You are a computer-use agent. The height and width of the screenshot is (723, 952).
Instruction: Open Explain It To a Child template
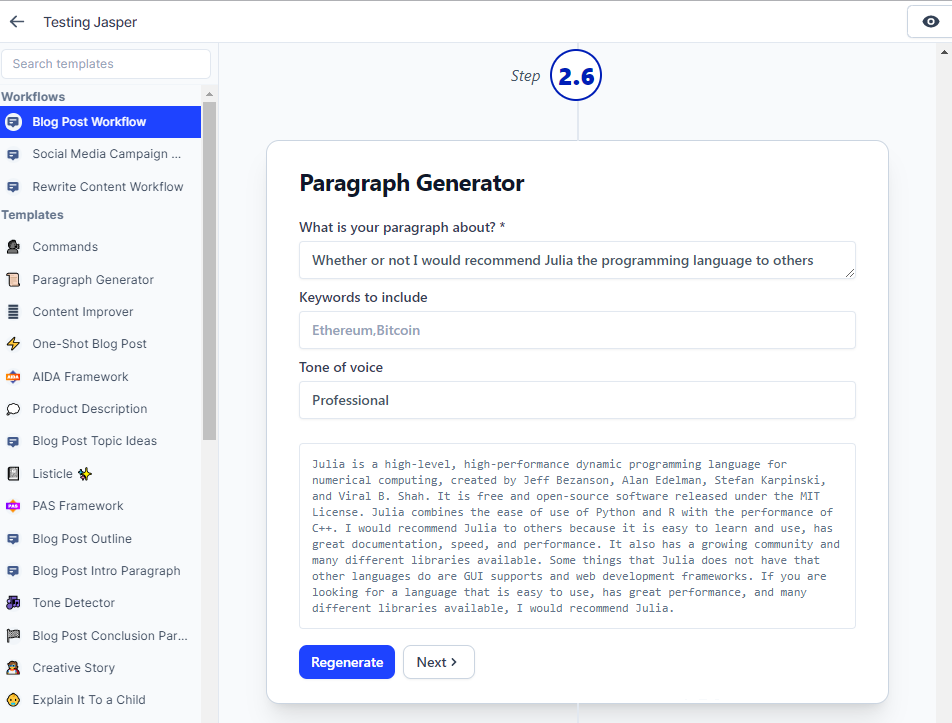pyautogui.click(x=89, y=700)
